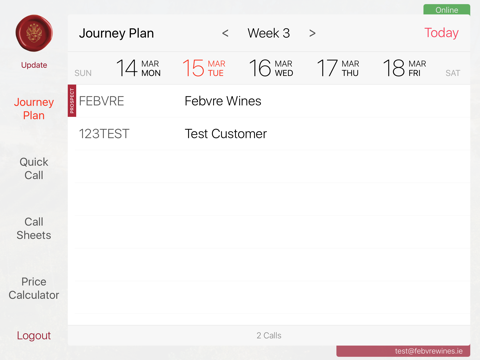Go to Call Sheets section

[x=34, y=229]
